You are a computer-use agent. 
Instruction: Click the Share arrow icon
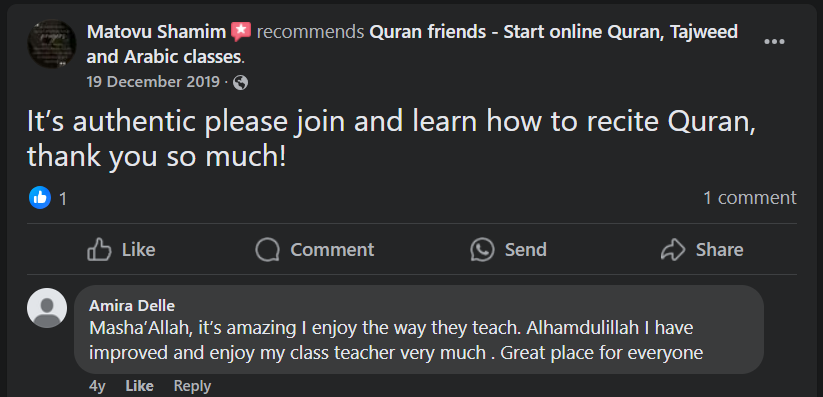point(673,250)
